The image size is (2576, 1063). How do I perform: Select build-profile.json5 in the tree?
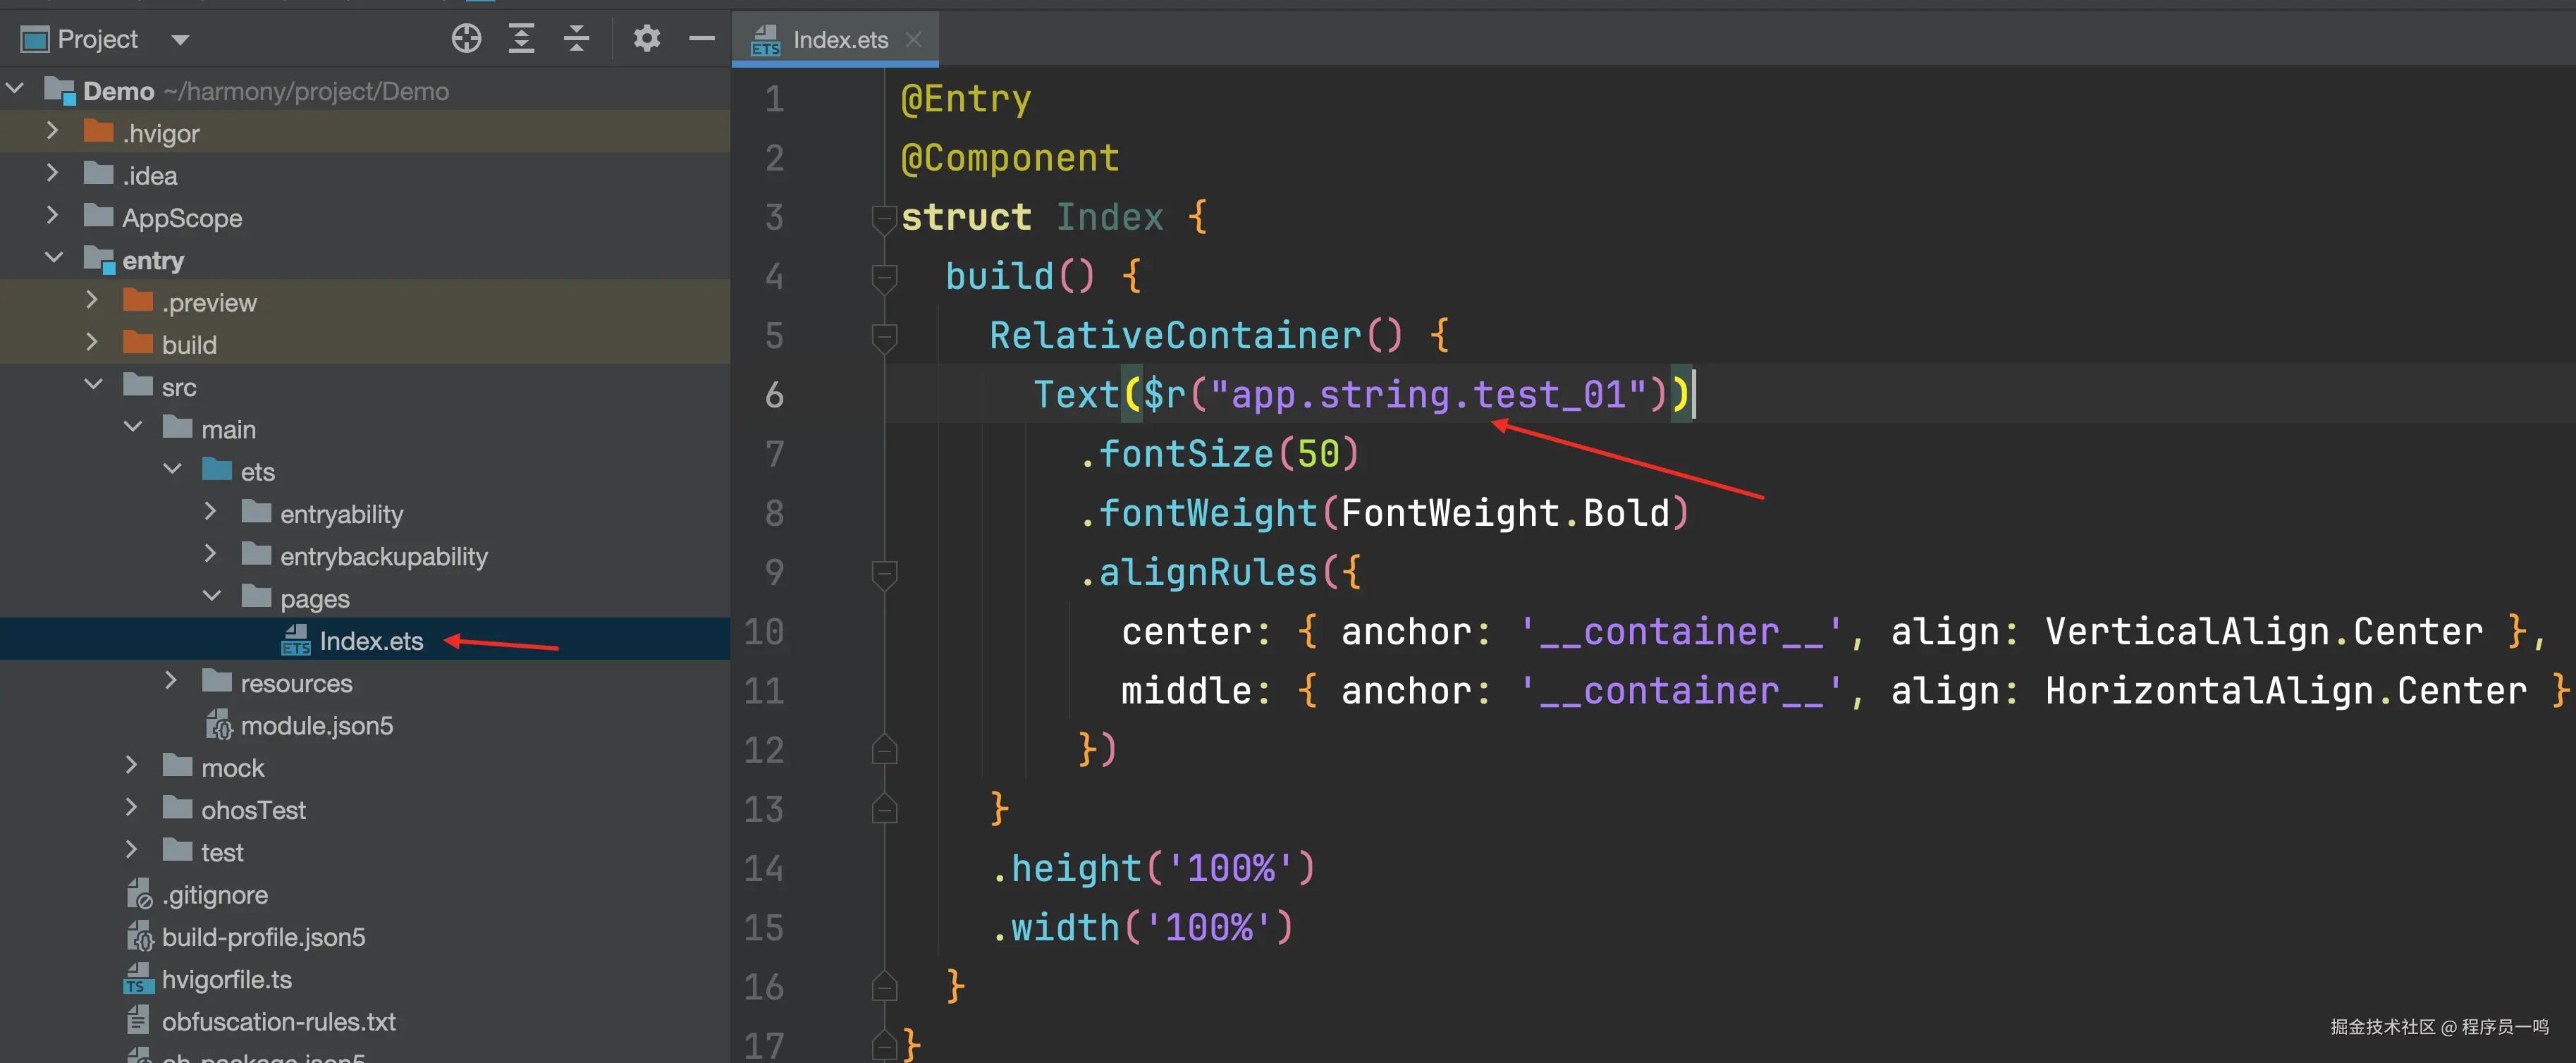(263, 937)
